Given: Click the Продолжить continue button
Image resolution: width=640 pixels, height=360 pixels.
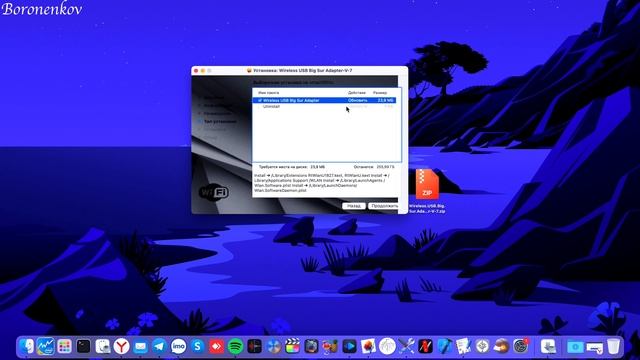Looking at the screenshot, I should click(383, 206).
